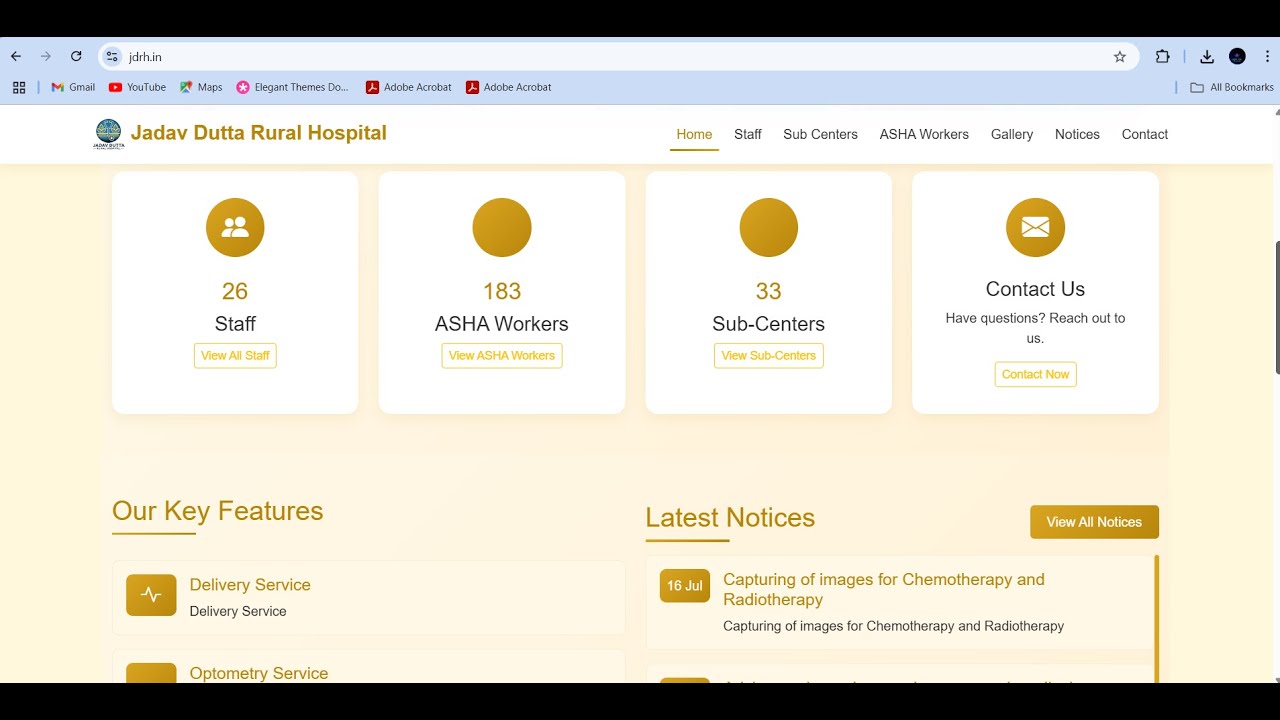Click the Sub-Centers count 33
Viewport: 1280px width, 720px height.
click(x=768, y=291)
